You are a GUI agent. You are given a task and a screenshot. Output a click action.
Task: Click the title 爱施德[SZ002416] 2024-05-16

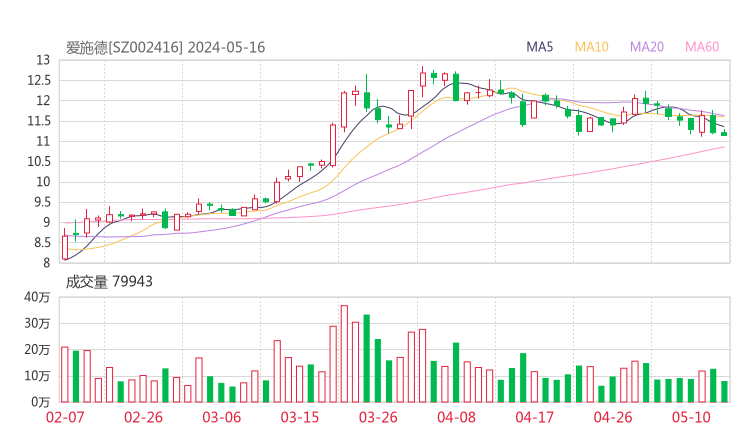tap(165, 47)
